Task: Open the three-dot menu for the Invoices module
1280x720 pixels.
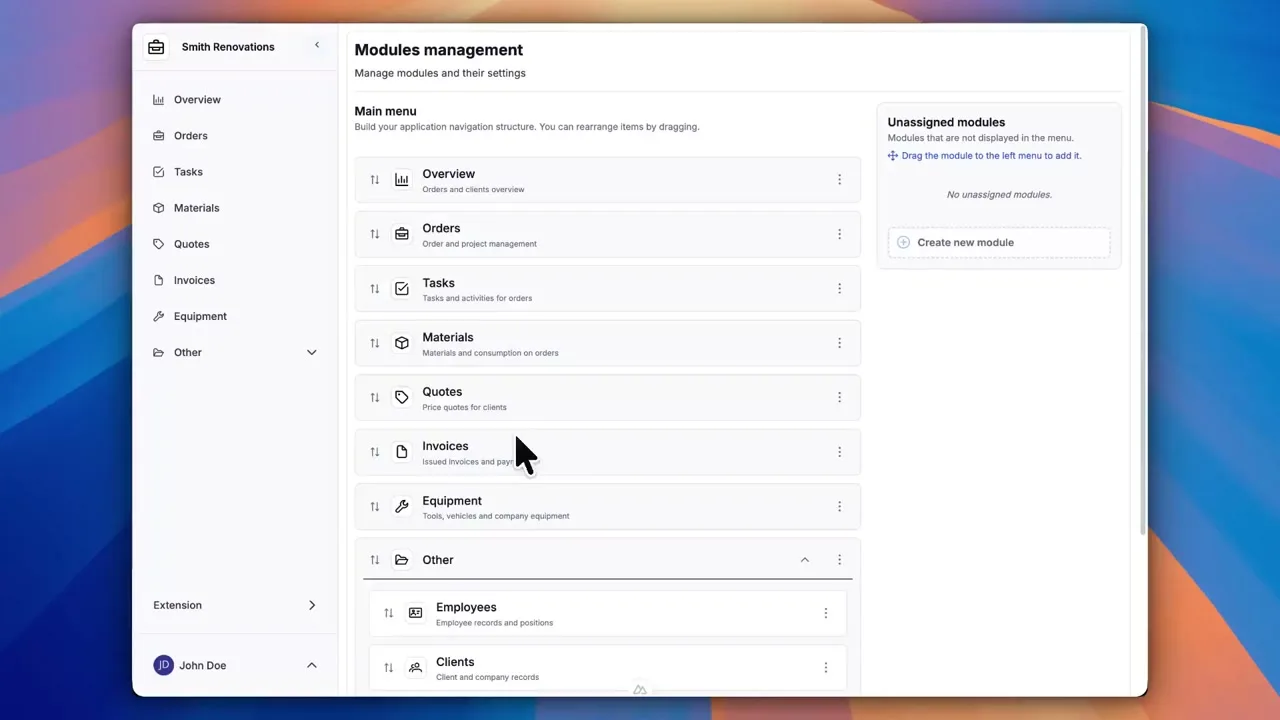Action: click(x=839, y=452)
